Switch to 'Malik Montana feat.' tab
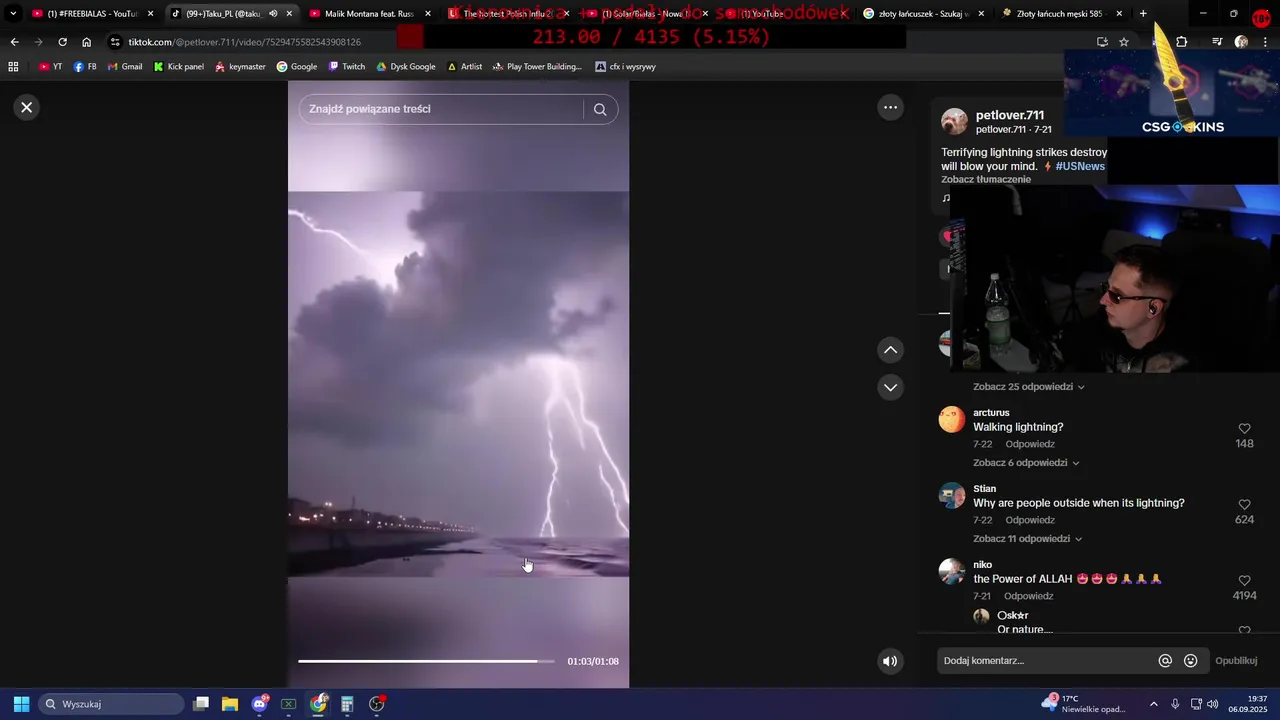1280x720 pixels. [x=368, y=14]
